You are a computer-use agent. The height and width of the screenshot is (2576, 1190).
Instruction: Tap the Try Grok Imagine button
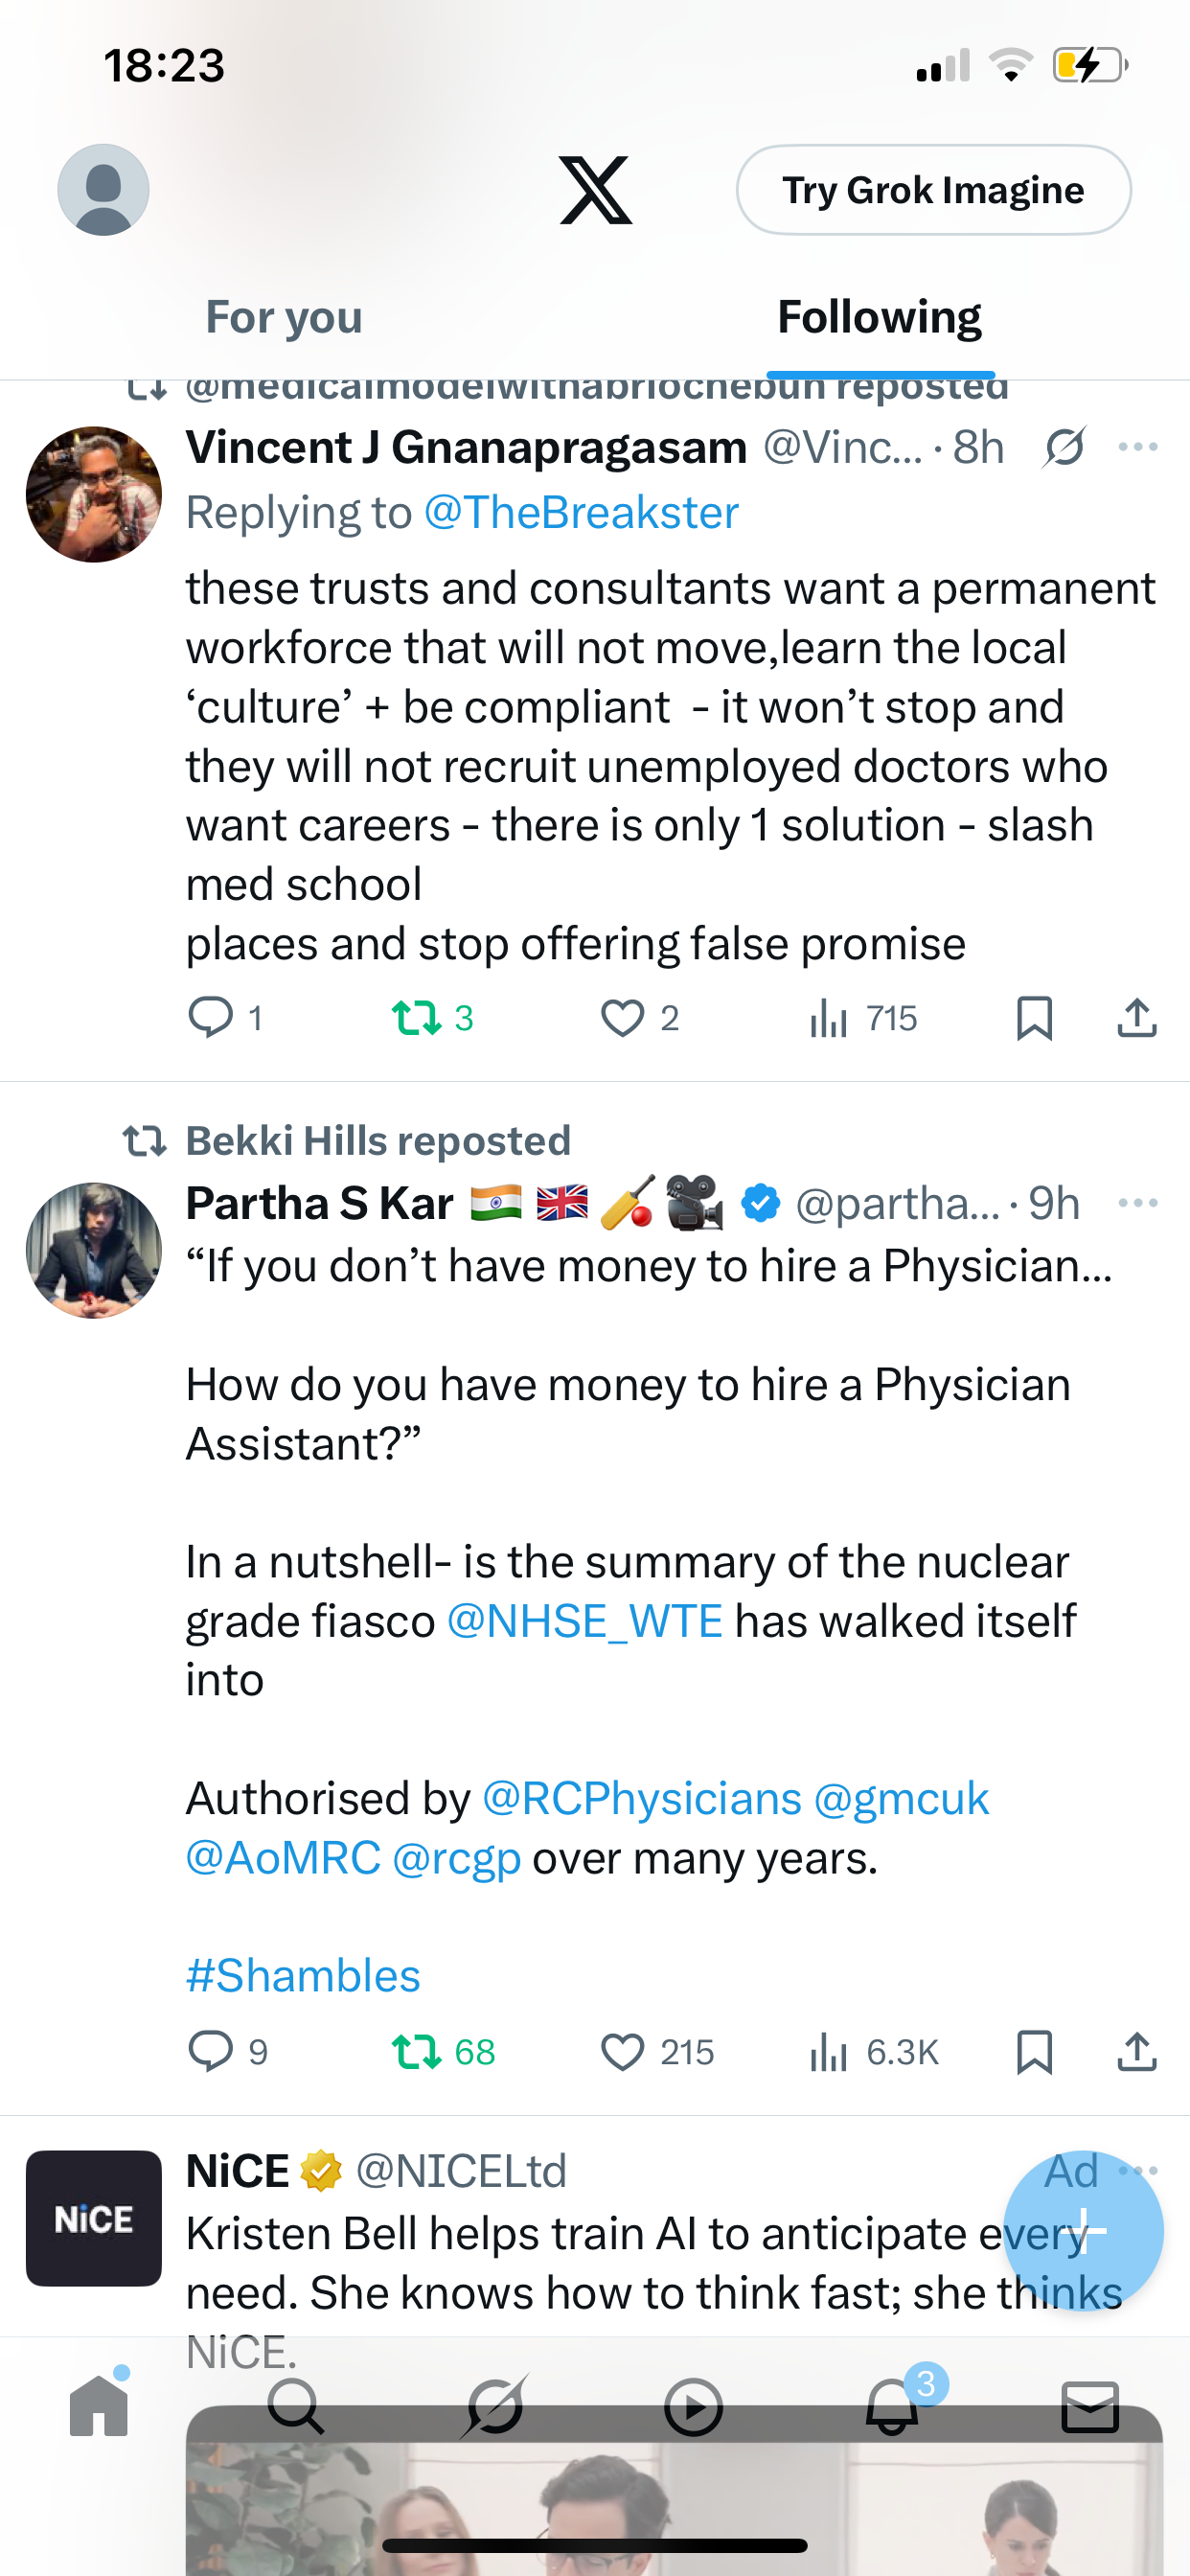pyautogui.click(x=933, y=190)
